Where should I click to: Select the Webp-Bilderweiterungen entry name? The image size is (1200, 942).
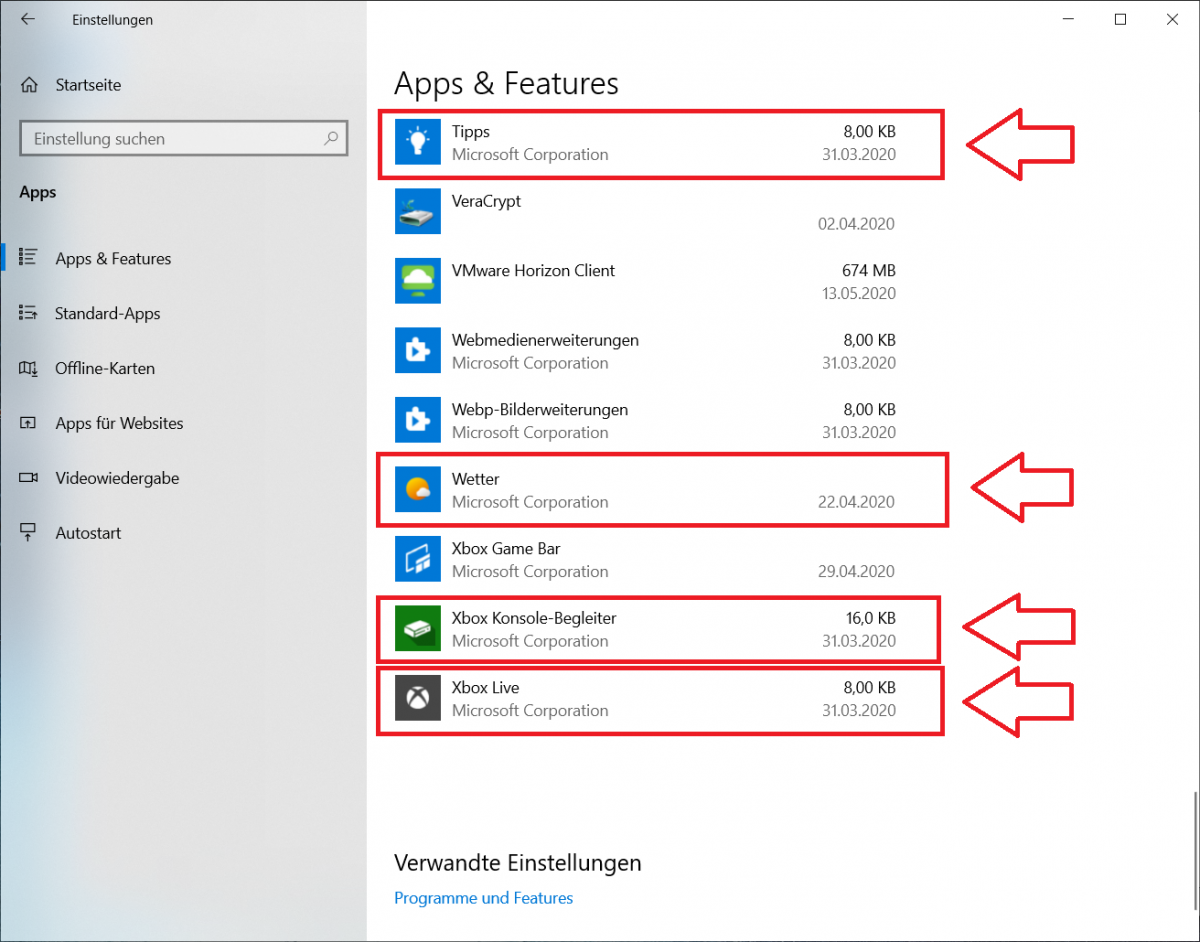[540, 409]
